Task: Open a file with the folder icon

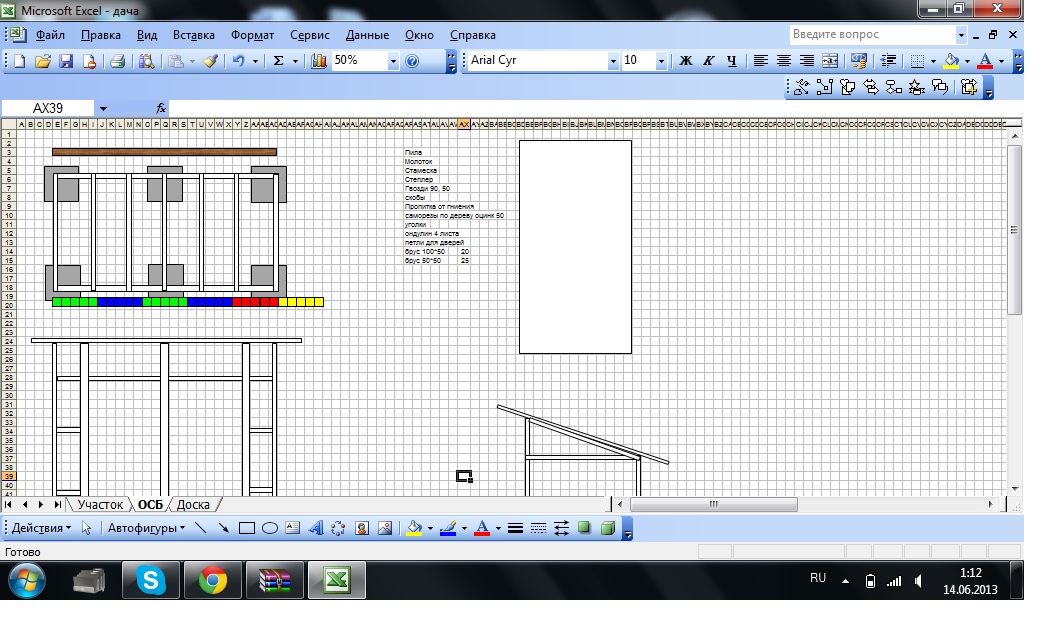Action: 43,61
